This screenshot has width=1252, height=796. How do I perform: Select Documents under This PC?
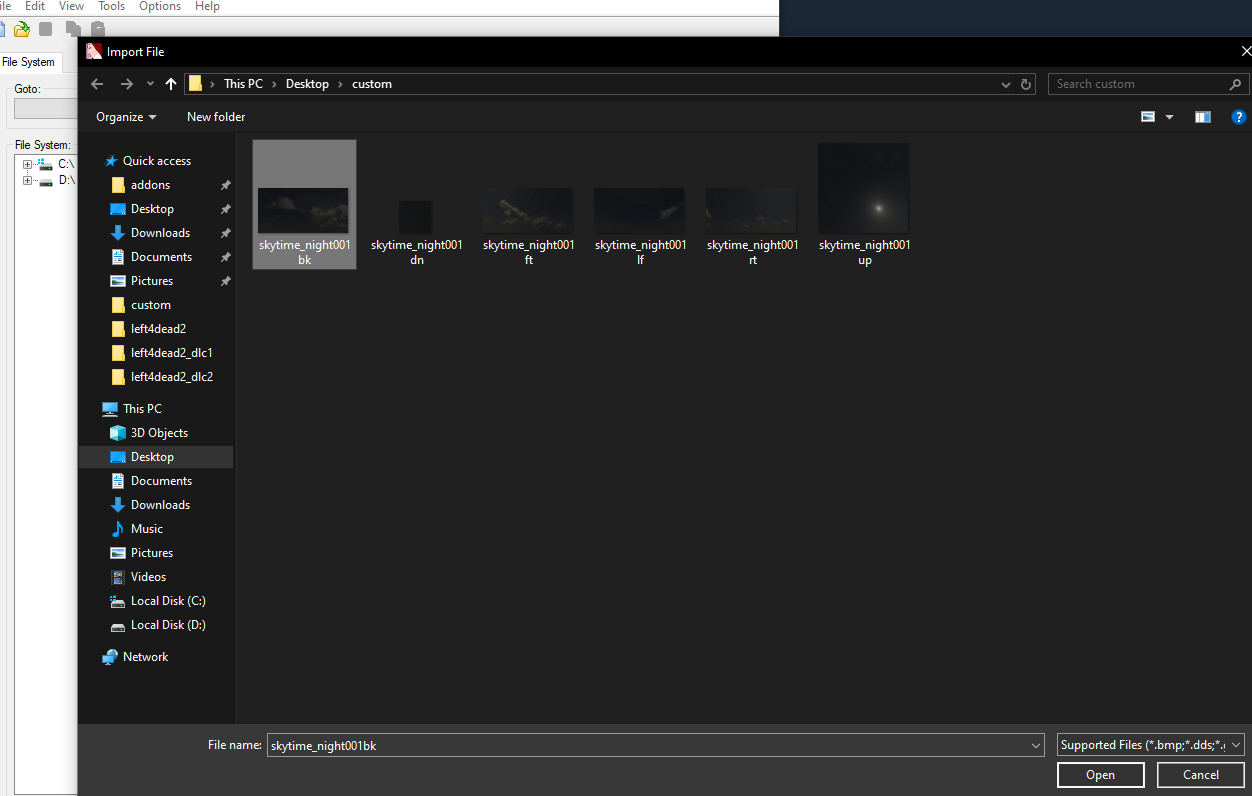[x=161, y=481]
